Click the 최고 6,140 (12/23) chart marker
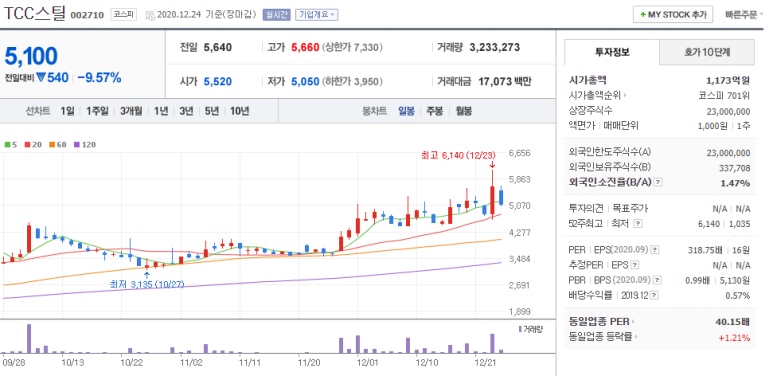The width and height of the screenshot is (773, 376). (x=458, y=156)
